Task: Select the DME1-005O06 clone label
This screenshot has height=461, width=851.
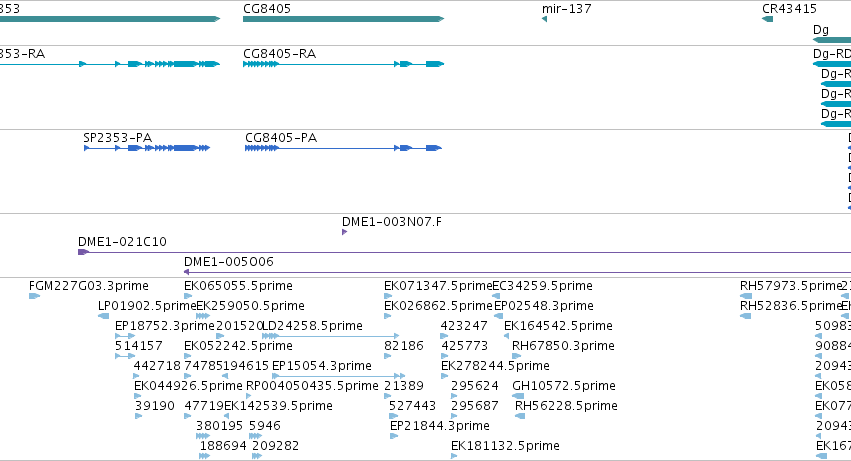Action: 228,262
